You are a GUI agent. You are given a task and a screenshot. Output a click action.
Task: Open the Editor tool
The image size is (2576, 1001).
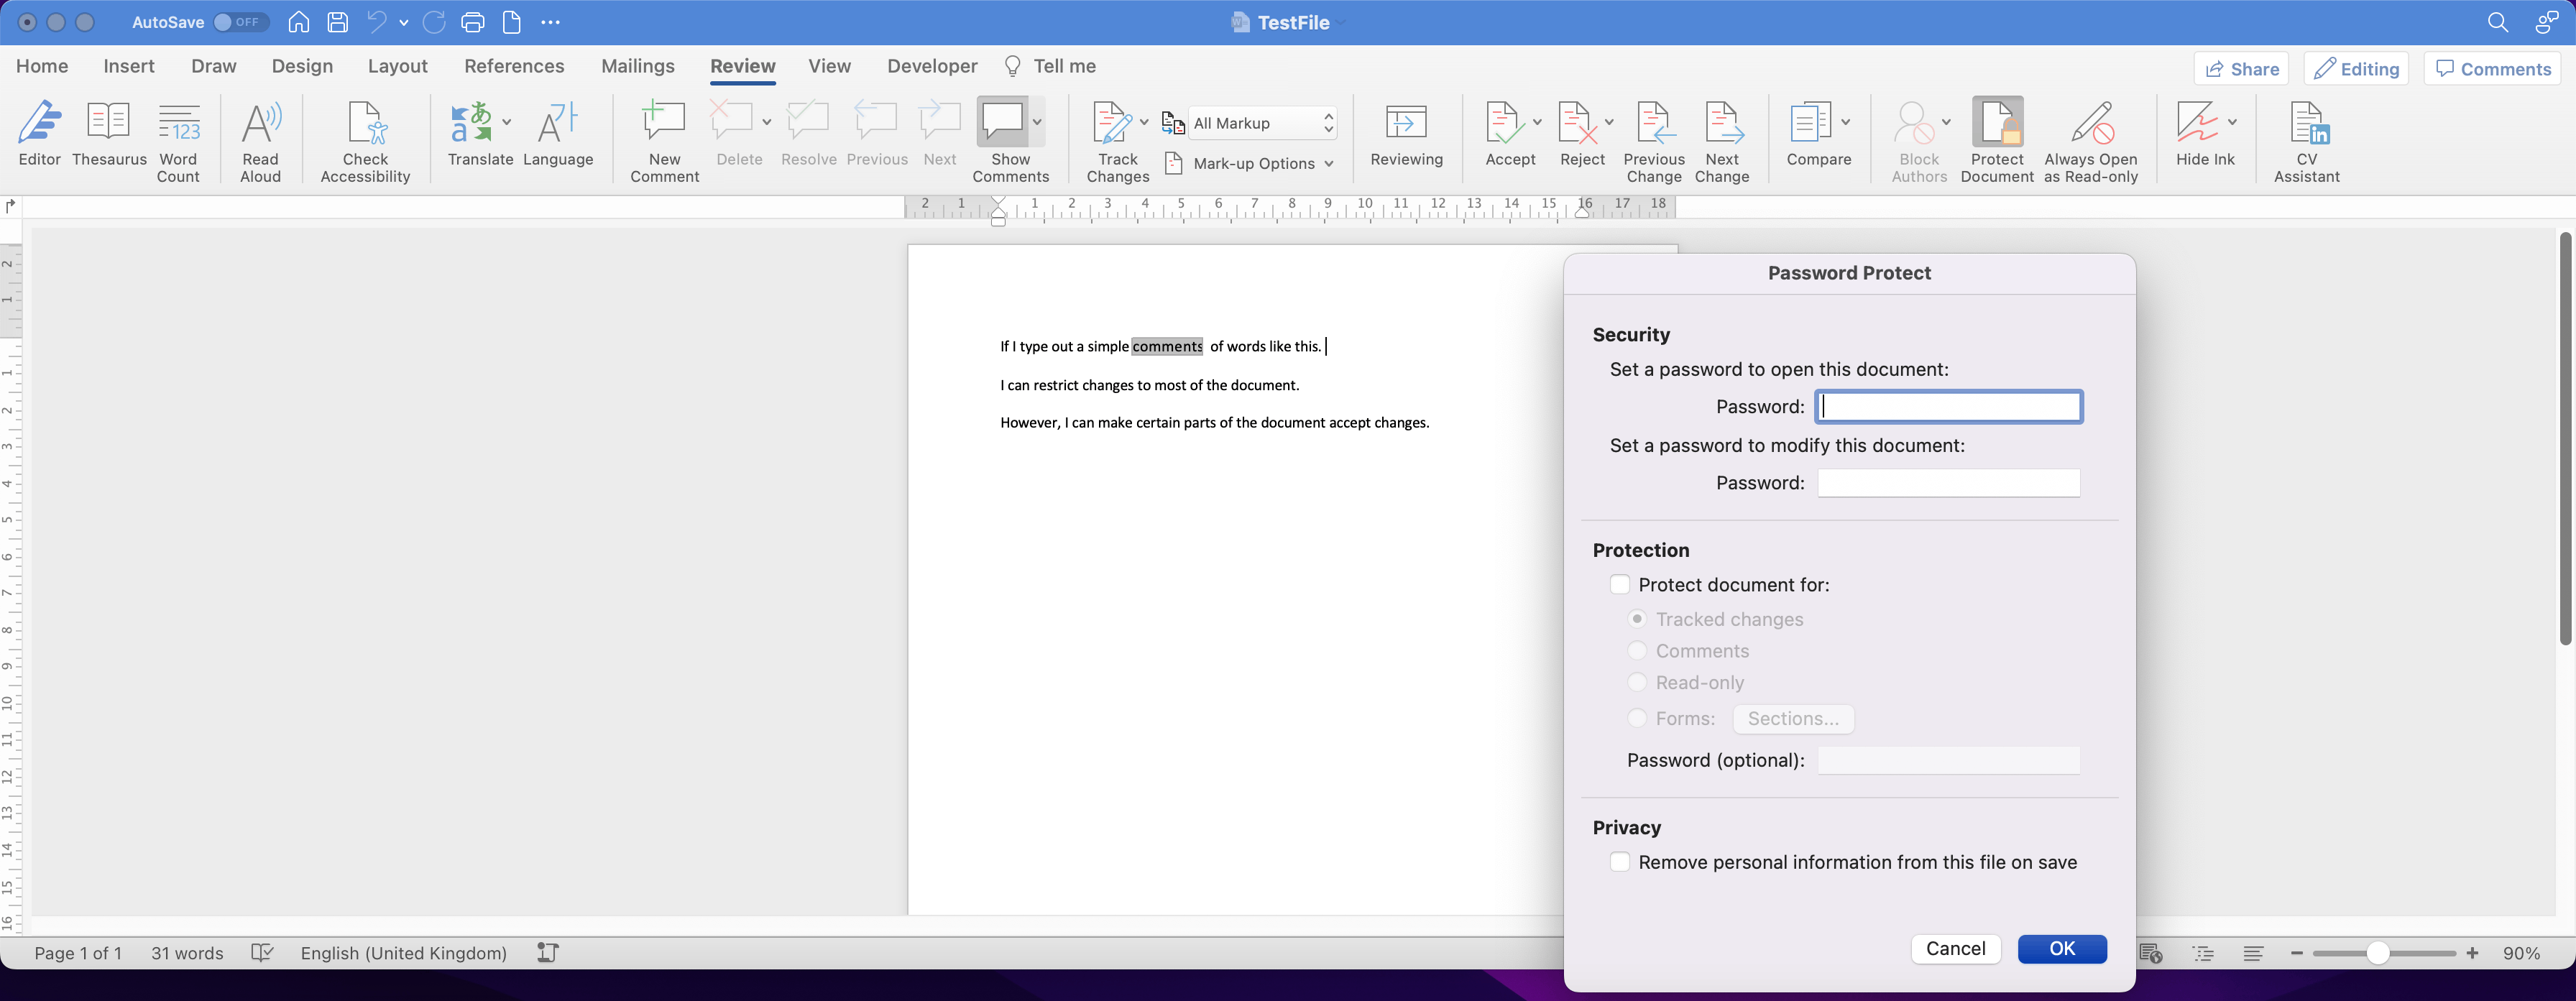pos(40,134)
